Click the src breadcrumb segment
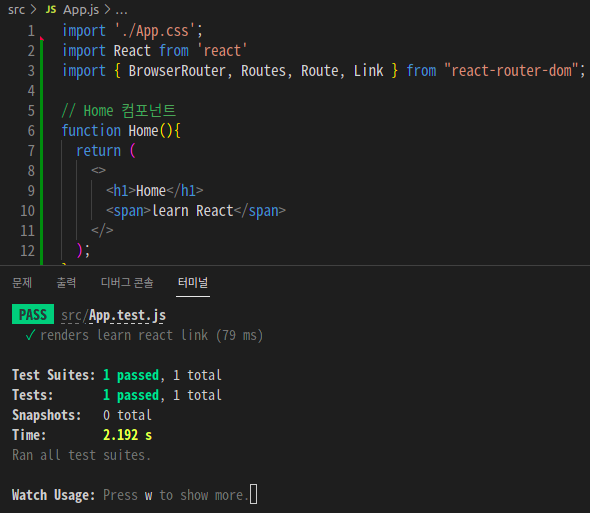Screen dimensions: 590x513 16,9
